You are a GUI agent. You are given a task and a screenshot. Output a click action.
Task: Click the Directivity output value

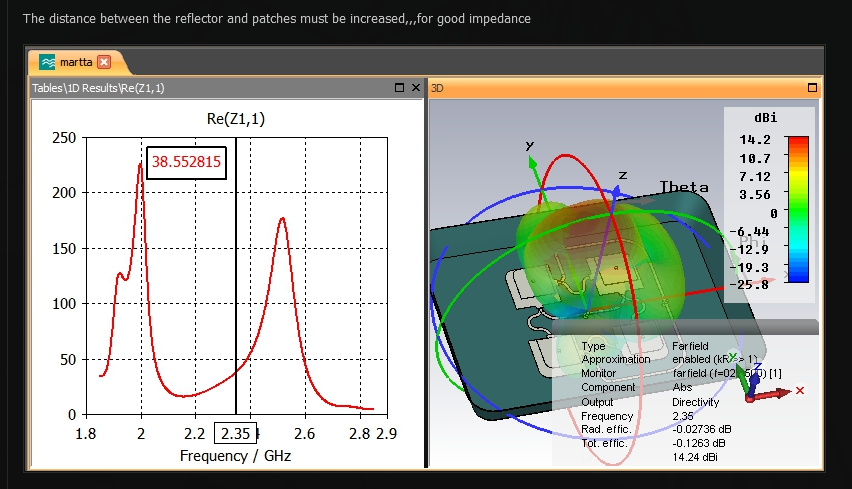[696, 402]
